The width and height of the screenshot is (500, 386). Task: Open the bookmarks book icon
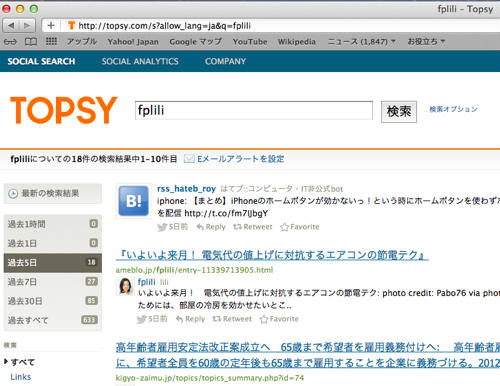tap(31, 42)
